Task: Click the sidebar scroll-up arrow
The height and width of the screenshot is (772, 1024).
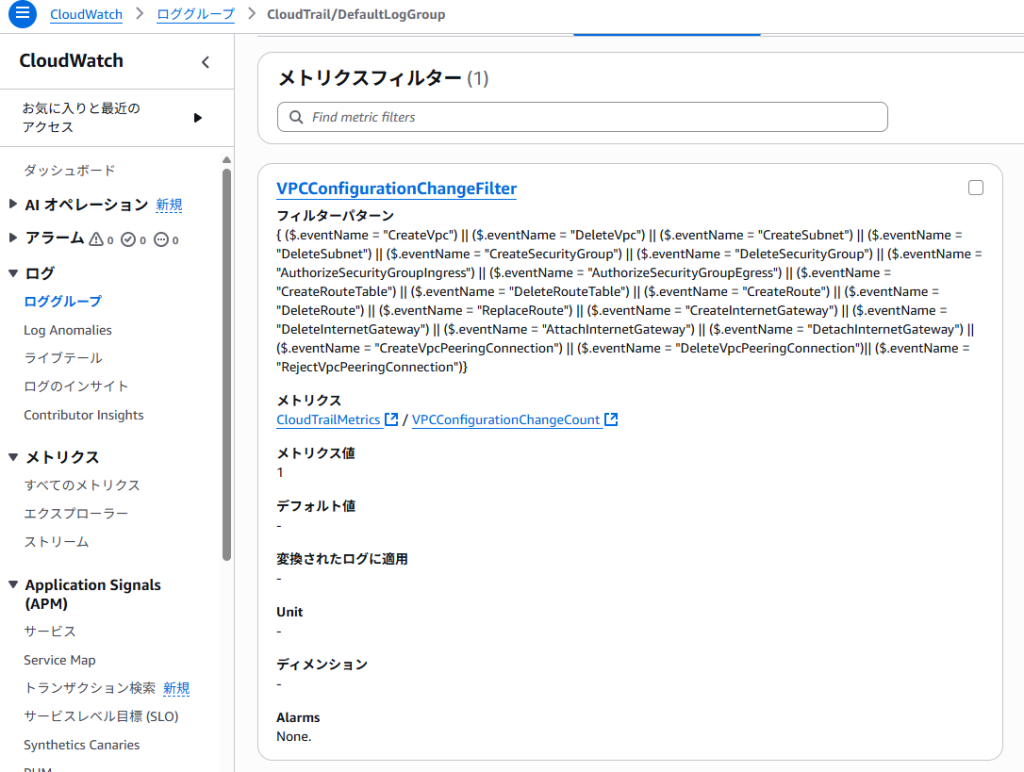Action: click(227, 160)
